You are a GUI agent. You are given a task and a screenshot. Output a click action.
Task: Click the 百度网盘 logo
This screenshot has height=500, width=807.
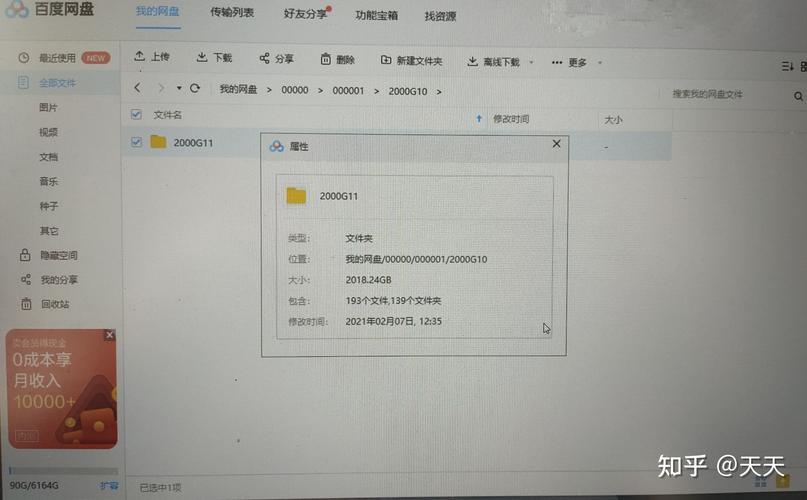tap(50, 8)
